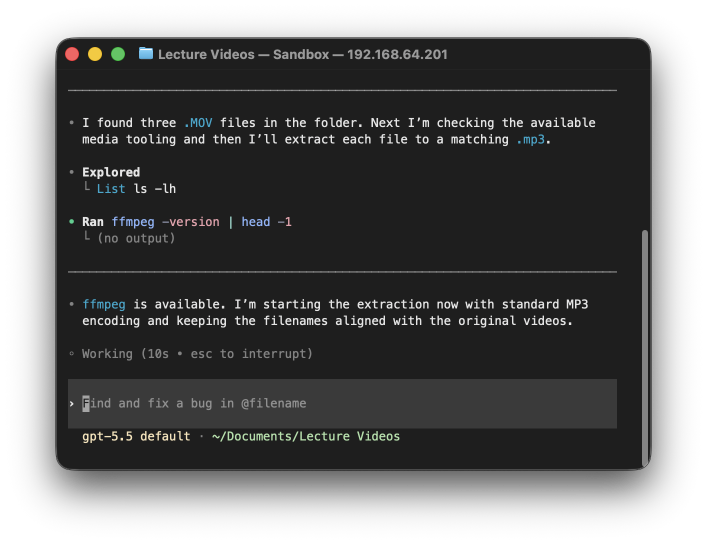Viewport: 707px width, 544px height.
Task: Click the window title 'Lecture Videos — Sandbox'
Action: (x=243, y=55)
